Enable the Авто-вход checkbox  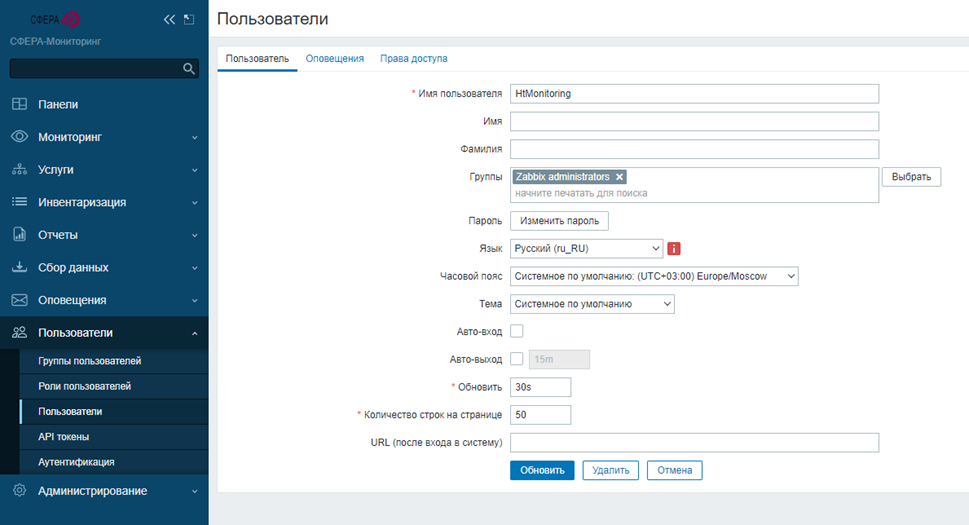[x=517, y=331]
